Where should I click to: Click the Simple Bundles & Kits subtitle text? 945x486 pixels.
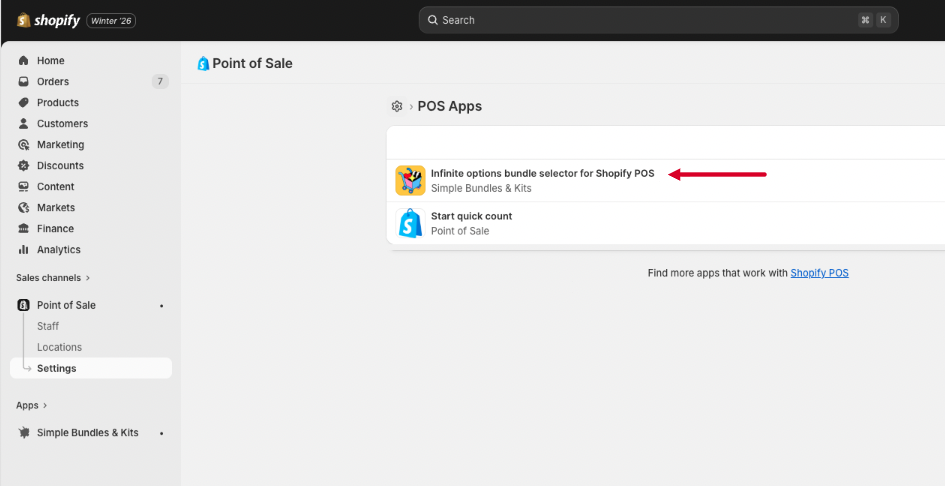481,188
